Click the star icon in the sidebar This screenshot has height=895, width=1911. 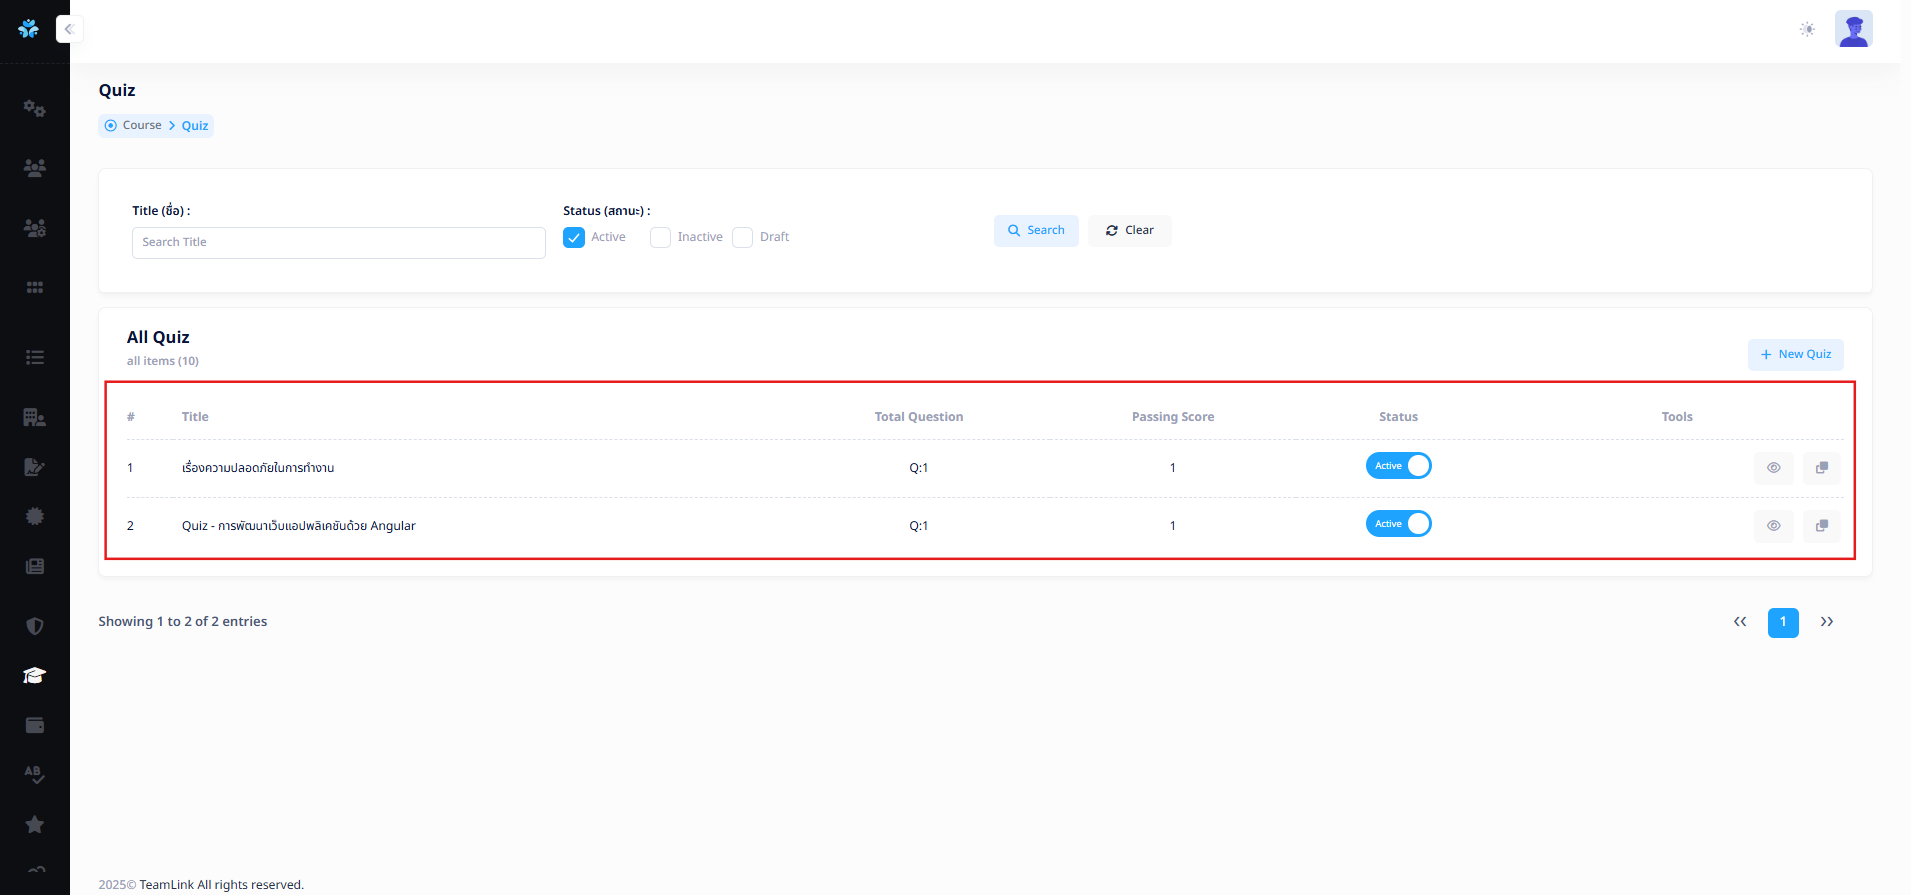tap(34, 825)
